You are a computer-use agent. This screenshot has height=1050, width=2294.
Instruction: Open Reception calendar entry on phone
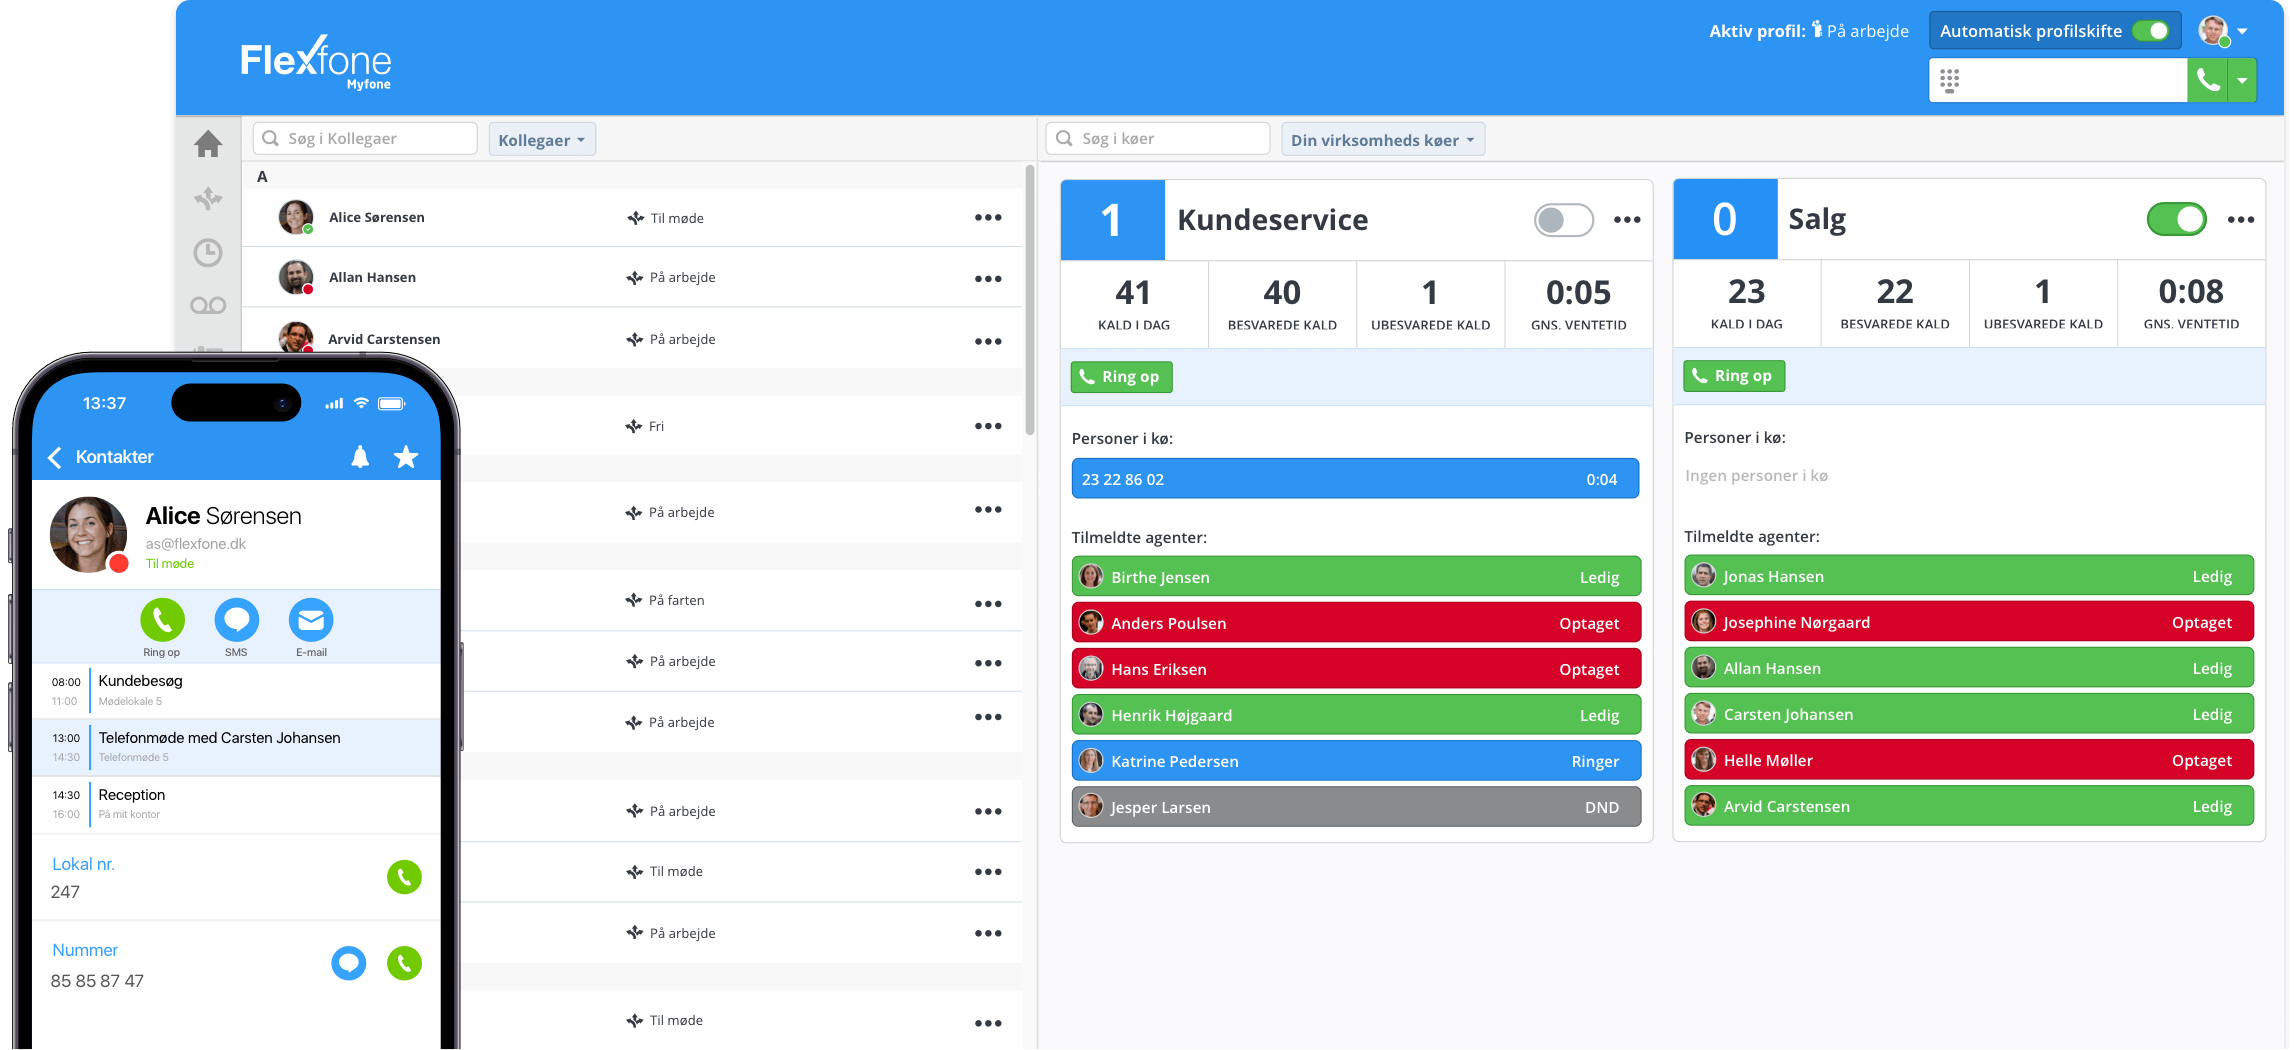[237, 804]
